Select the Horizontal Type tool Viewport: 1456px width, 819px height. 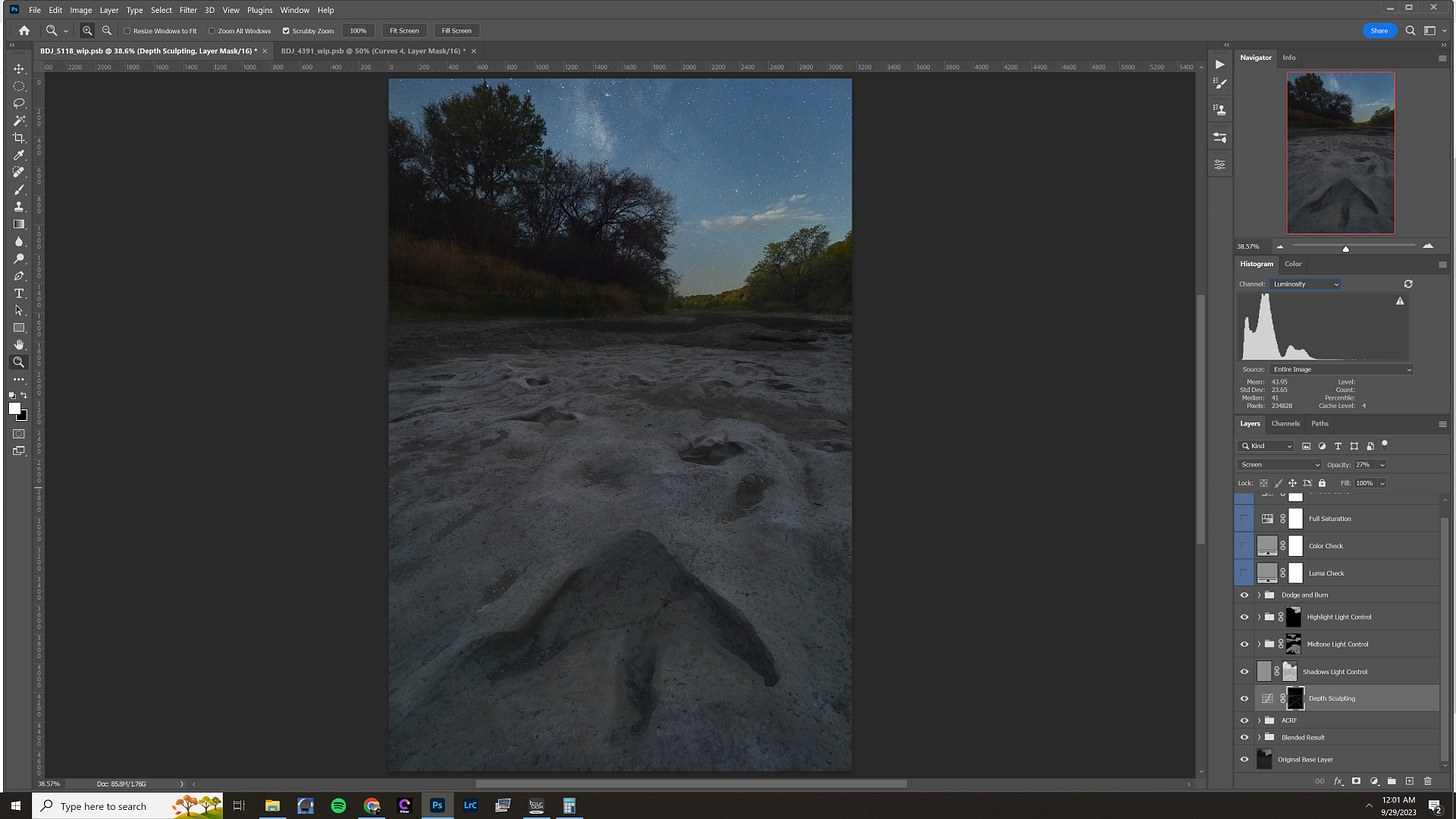(x=19, y=293)
